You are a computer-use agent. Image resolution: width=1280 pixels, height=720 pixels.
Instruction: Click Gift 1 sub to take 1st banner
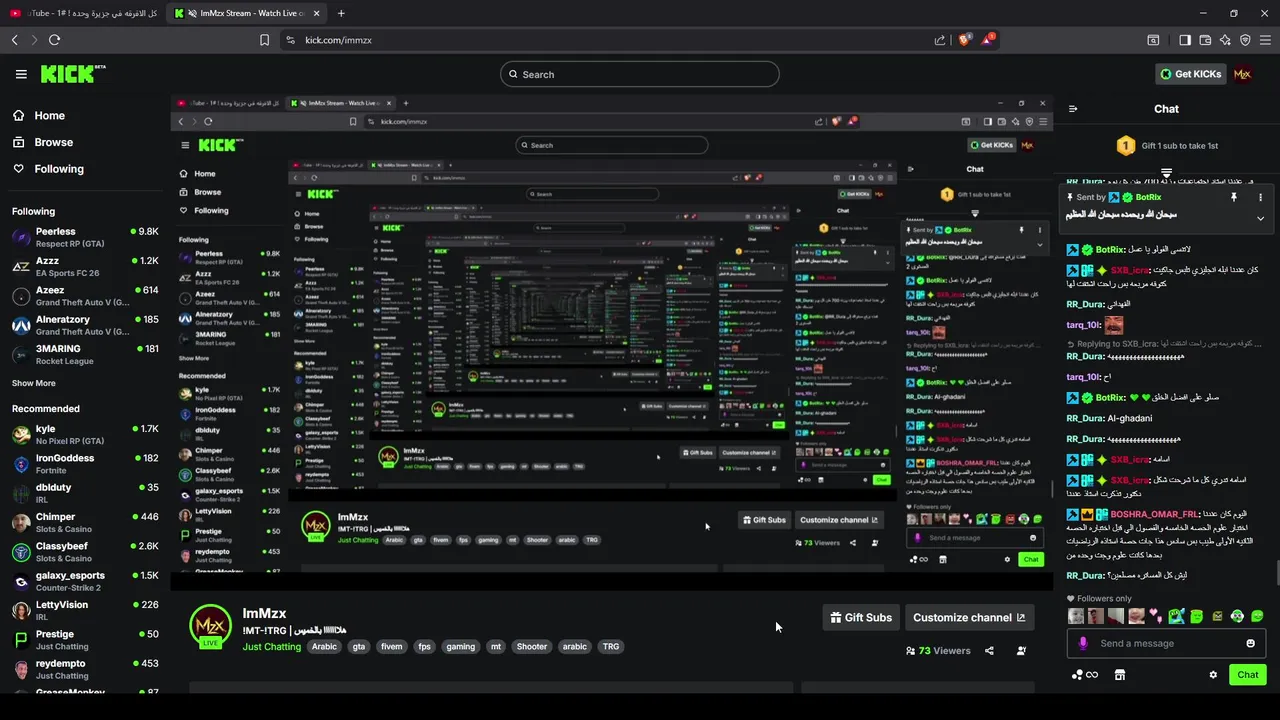coord(1166,146)
